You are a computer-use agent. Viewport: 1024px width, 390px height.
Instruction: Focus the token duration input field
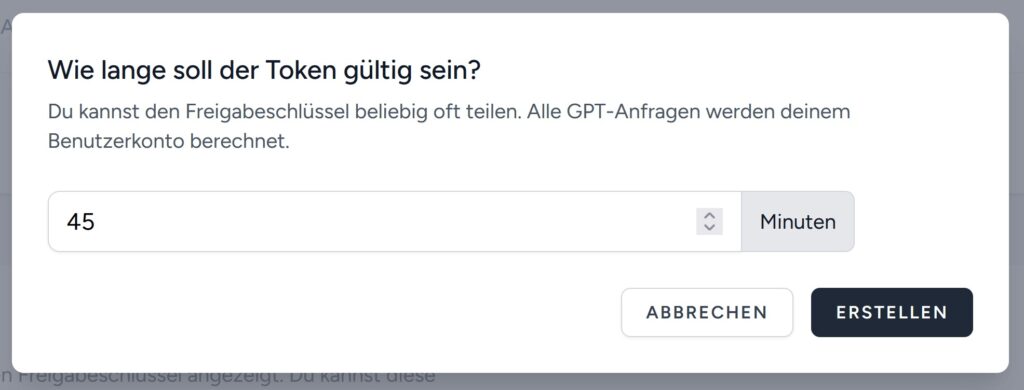click(x=394, y=221)
